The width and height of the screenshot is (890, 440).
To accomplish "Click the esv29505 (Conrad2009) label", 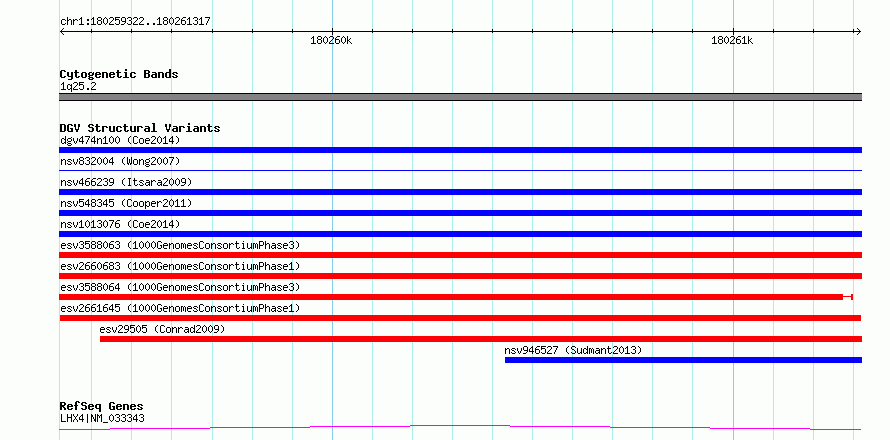I will click(x=162, y=329).
